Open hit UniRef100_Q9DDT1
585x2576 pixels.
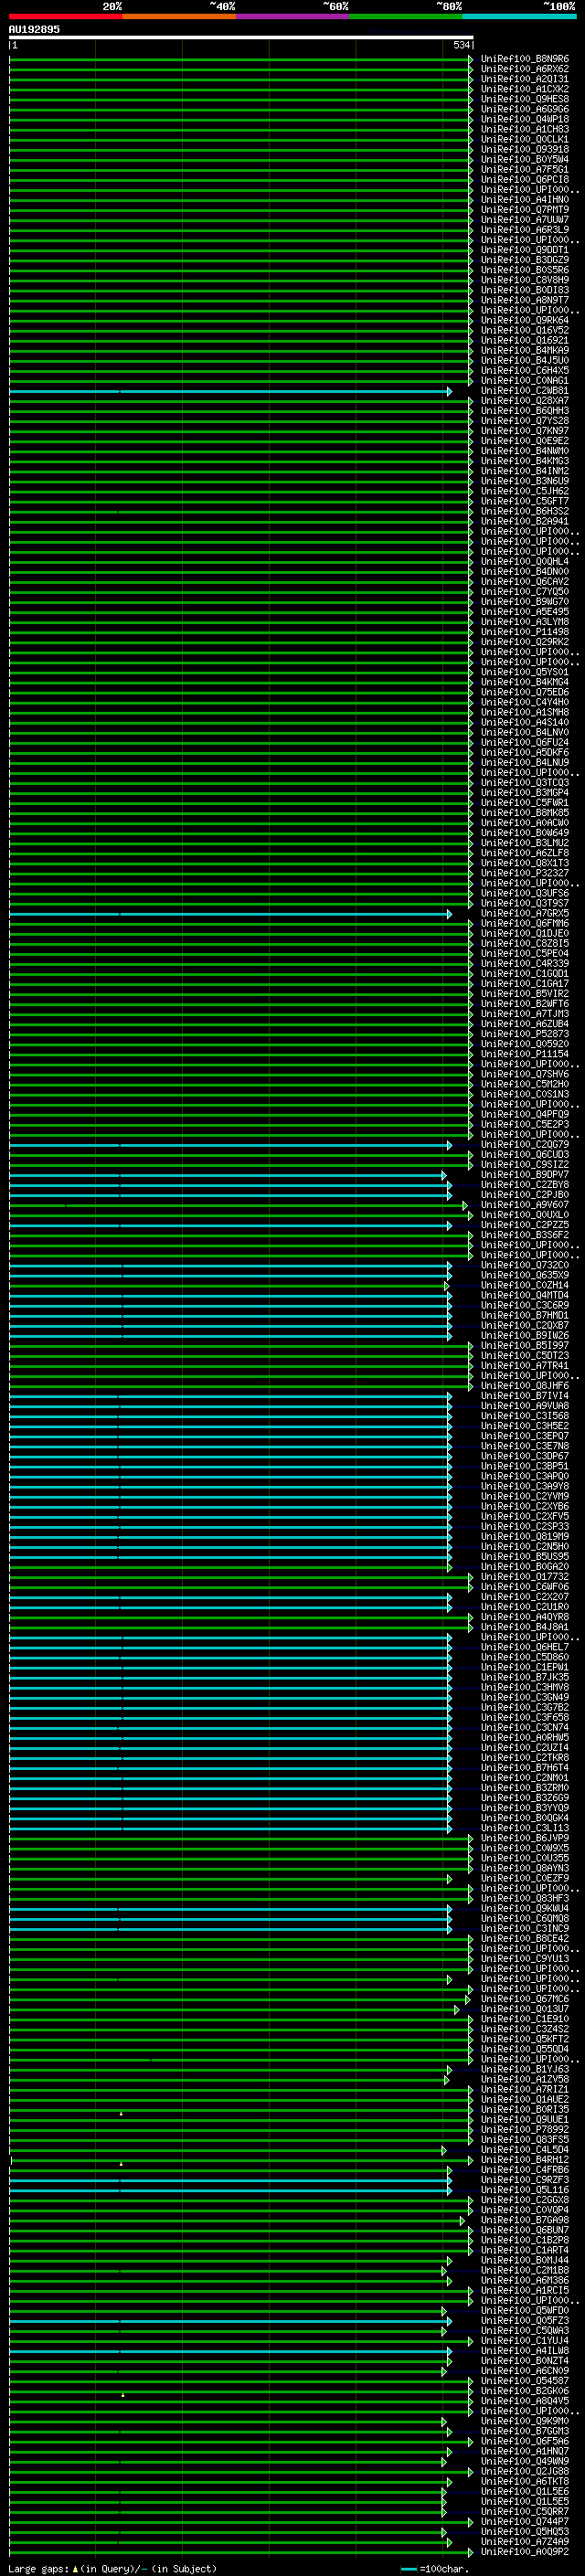[x=525, y=250]
